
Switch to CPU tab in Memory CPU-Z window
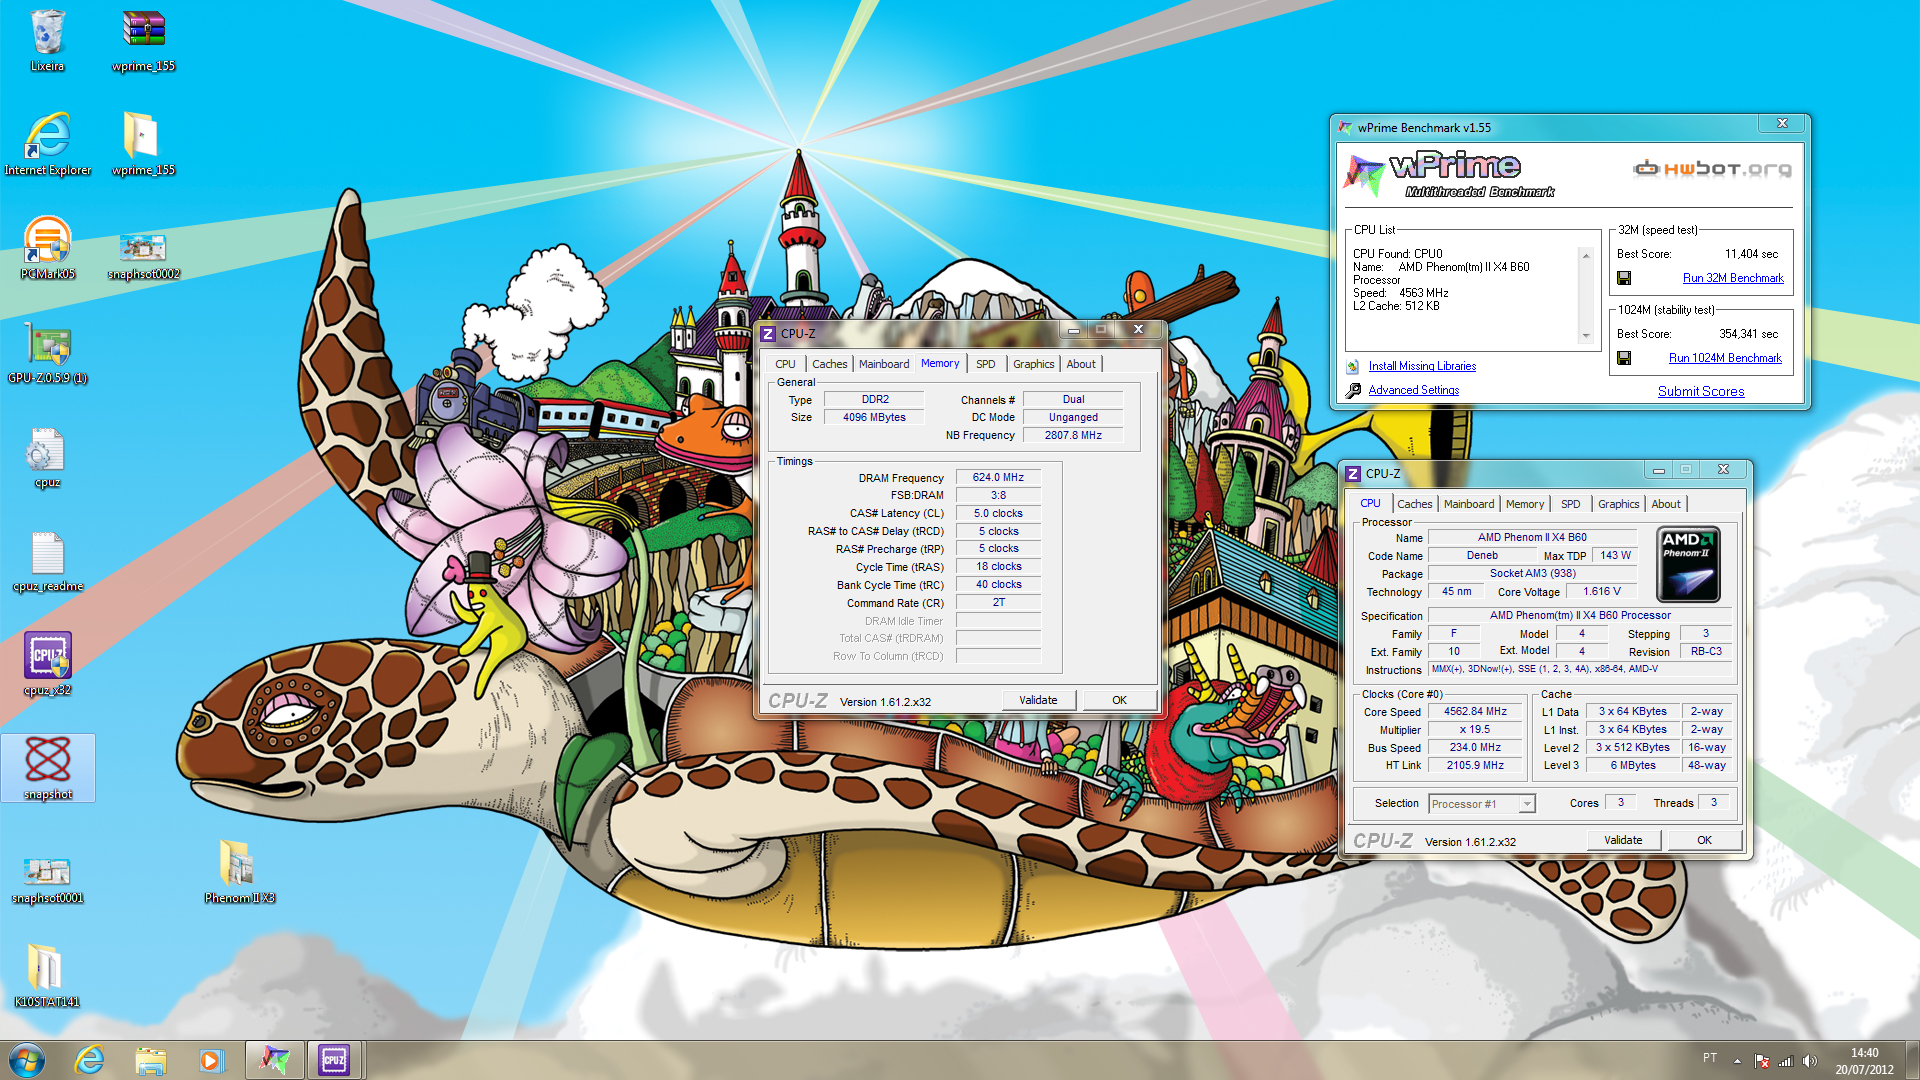(x=785, y=364)
